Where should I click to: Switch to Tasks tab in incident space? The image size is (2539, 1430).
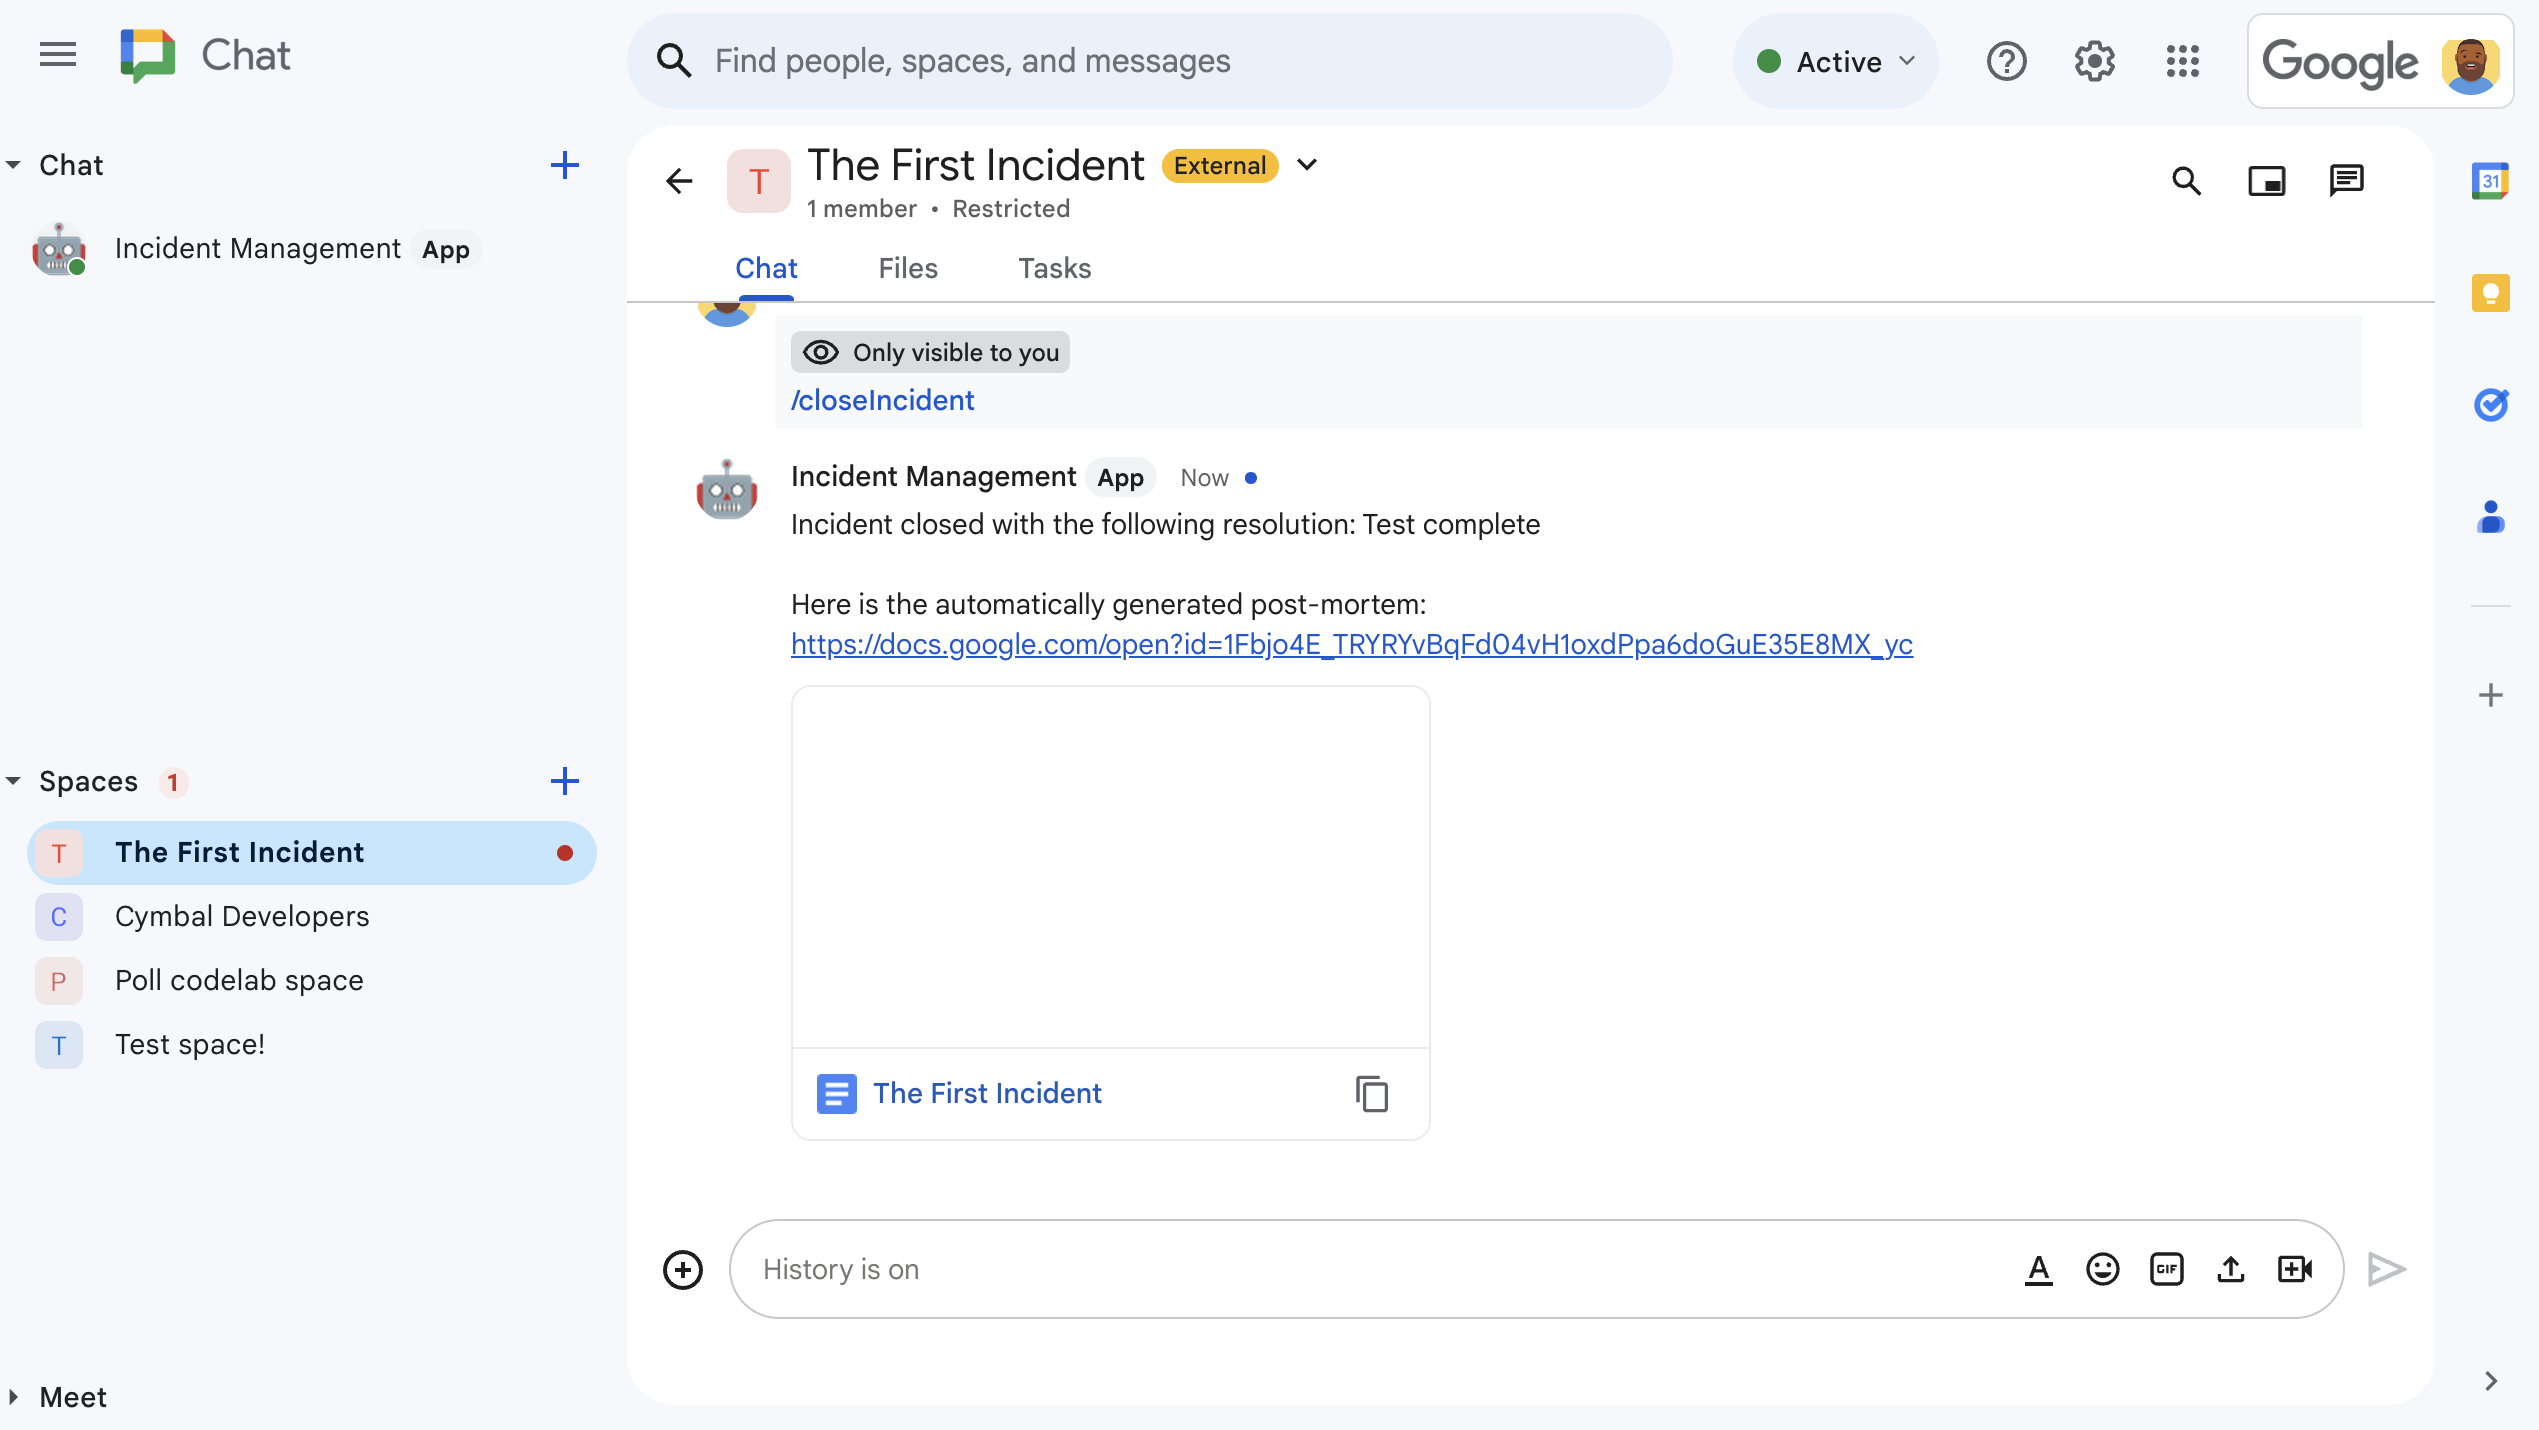pos(1055,269)
